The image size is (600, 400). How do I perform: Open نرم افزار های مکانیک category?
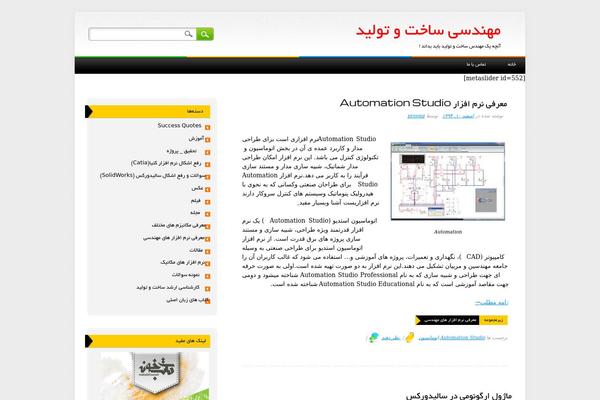tap(183, 262)
